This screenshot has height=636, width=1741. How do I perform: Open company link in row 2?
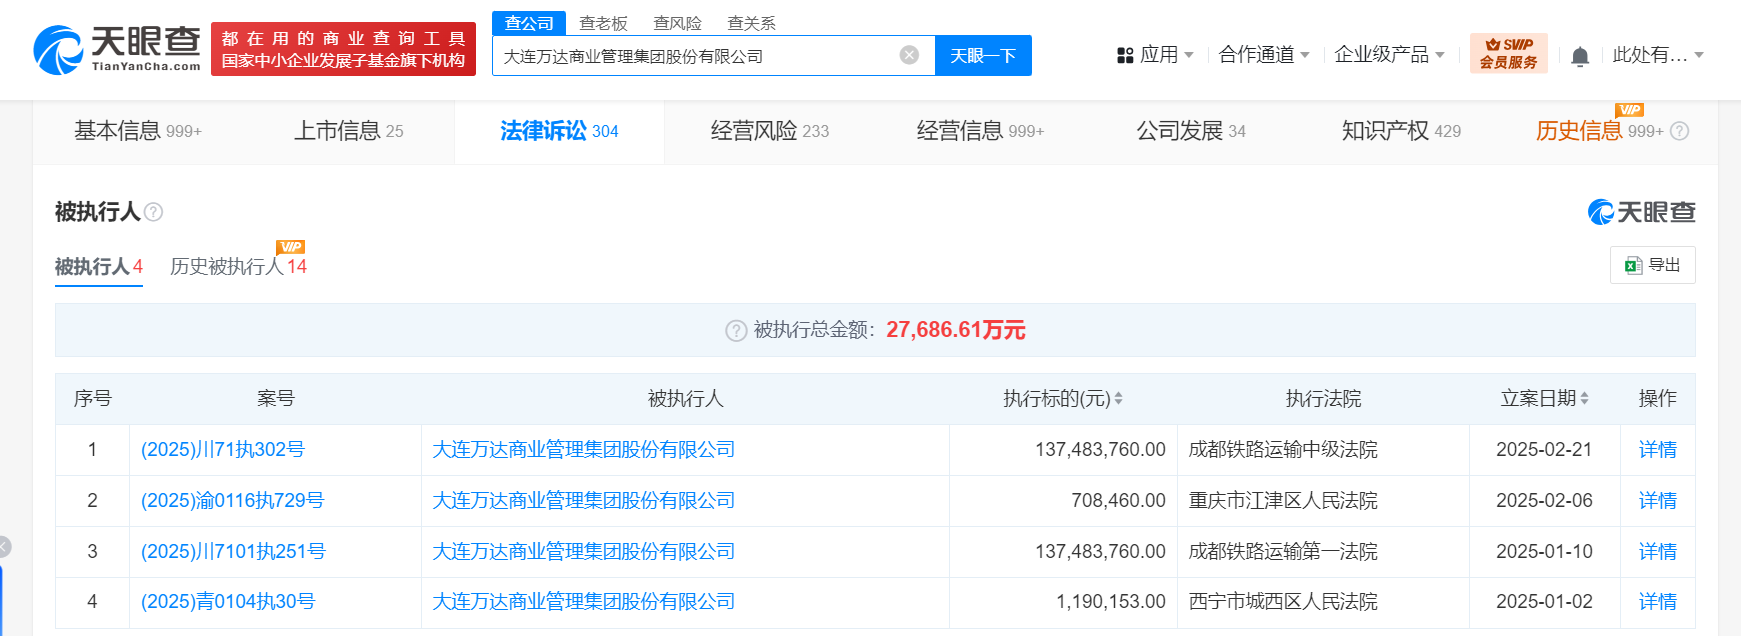[584, 501]
